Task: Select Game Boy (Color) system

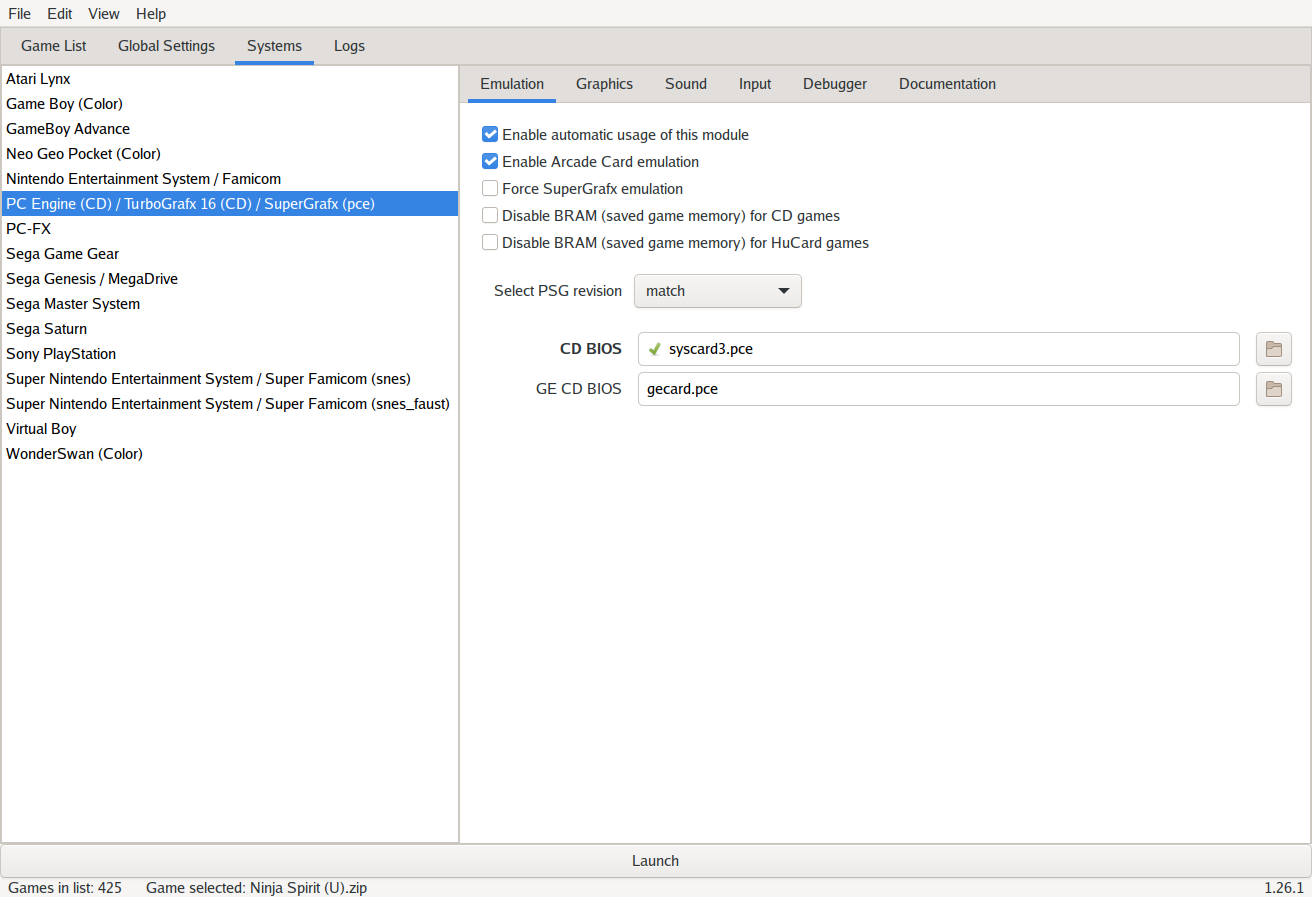Action: [x=230, y=104]
